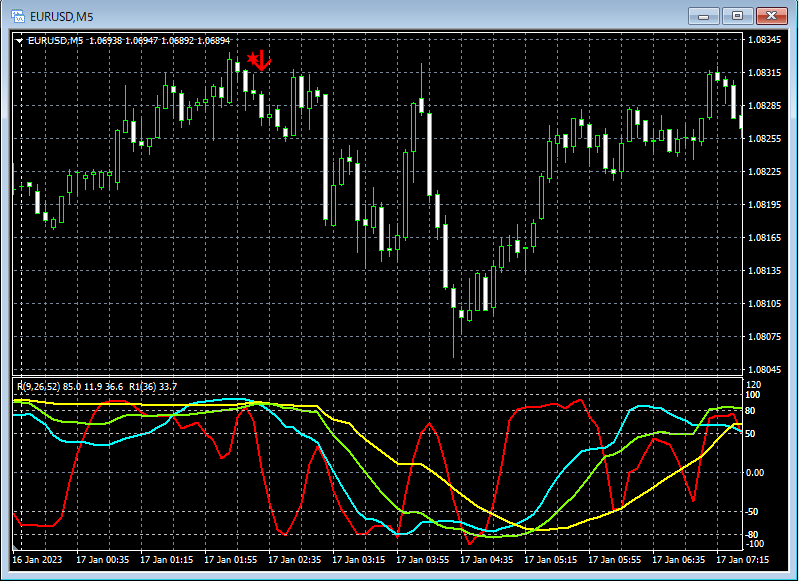Click the 17 Jan 07:15 time label
The width and height of the screenshot is (800, 581).
click(743, 560)
